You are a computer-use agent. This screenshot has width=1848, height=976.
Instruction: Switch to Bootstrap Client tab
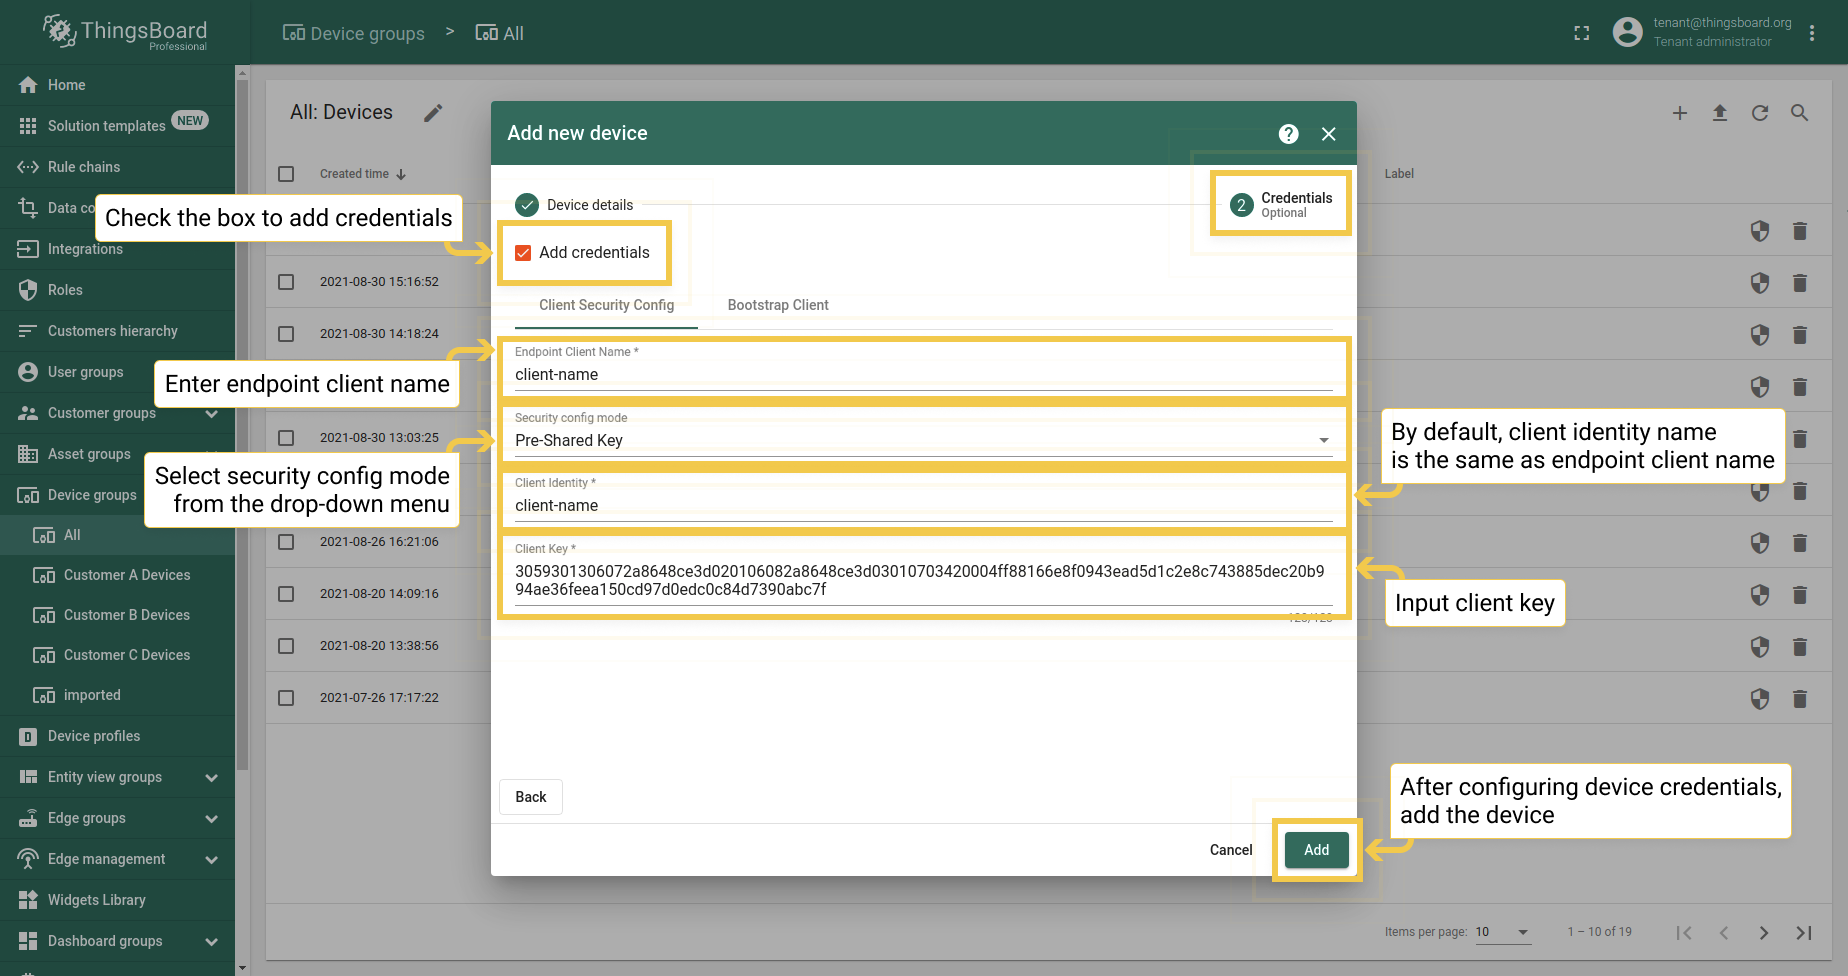[x=778, y=305]
